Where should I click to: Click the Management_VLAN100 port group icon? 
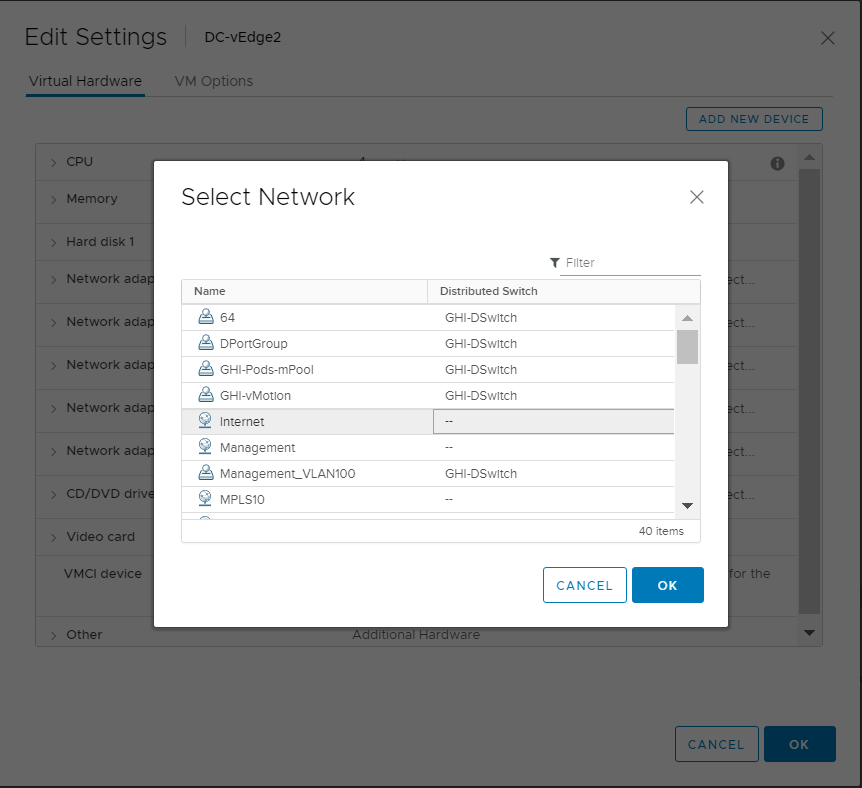206,473
